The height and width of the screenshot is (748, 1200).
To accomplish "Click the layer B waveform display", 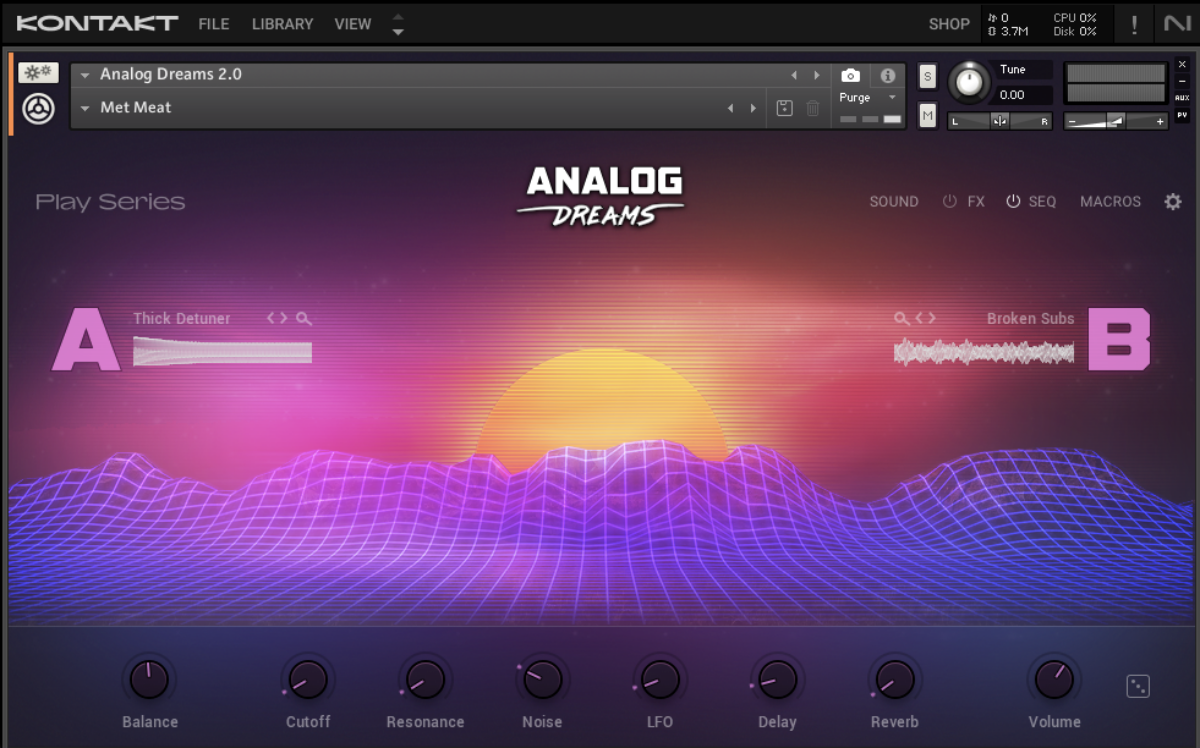I will [x=984, y=352].
